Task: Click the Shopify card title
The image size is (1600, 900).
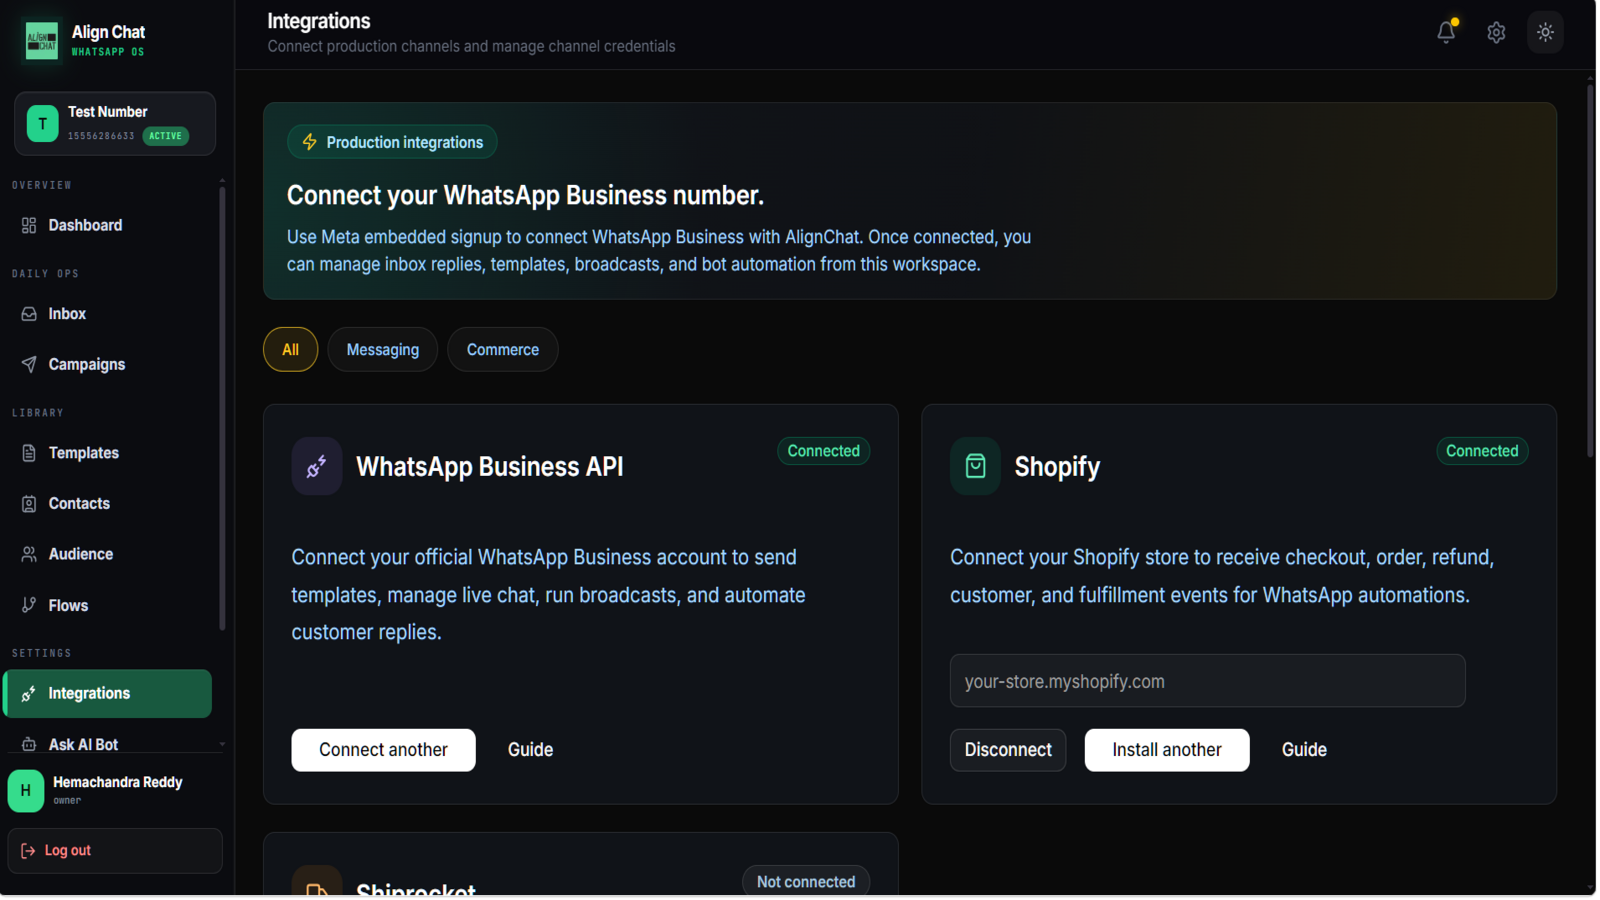Action: [x=1057, y=467]
